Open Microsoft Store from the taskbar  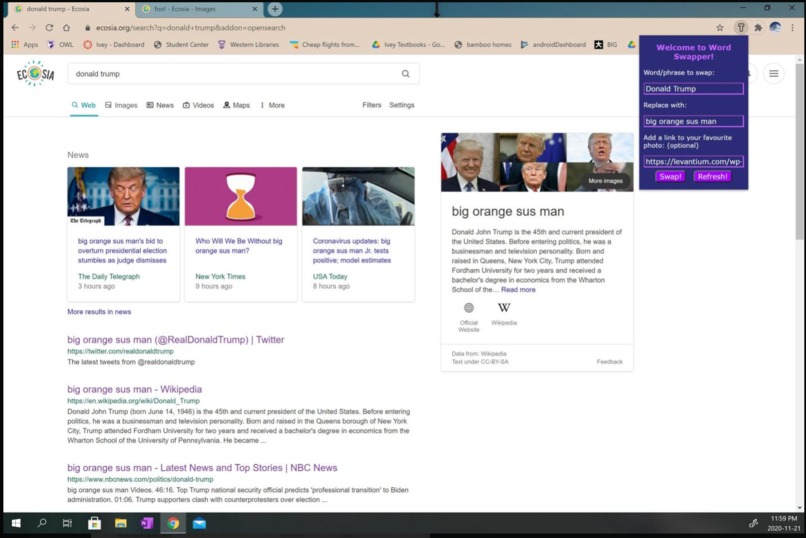pyautogui.click(x=95, y=523)
